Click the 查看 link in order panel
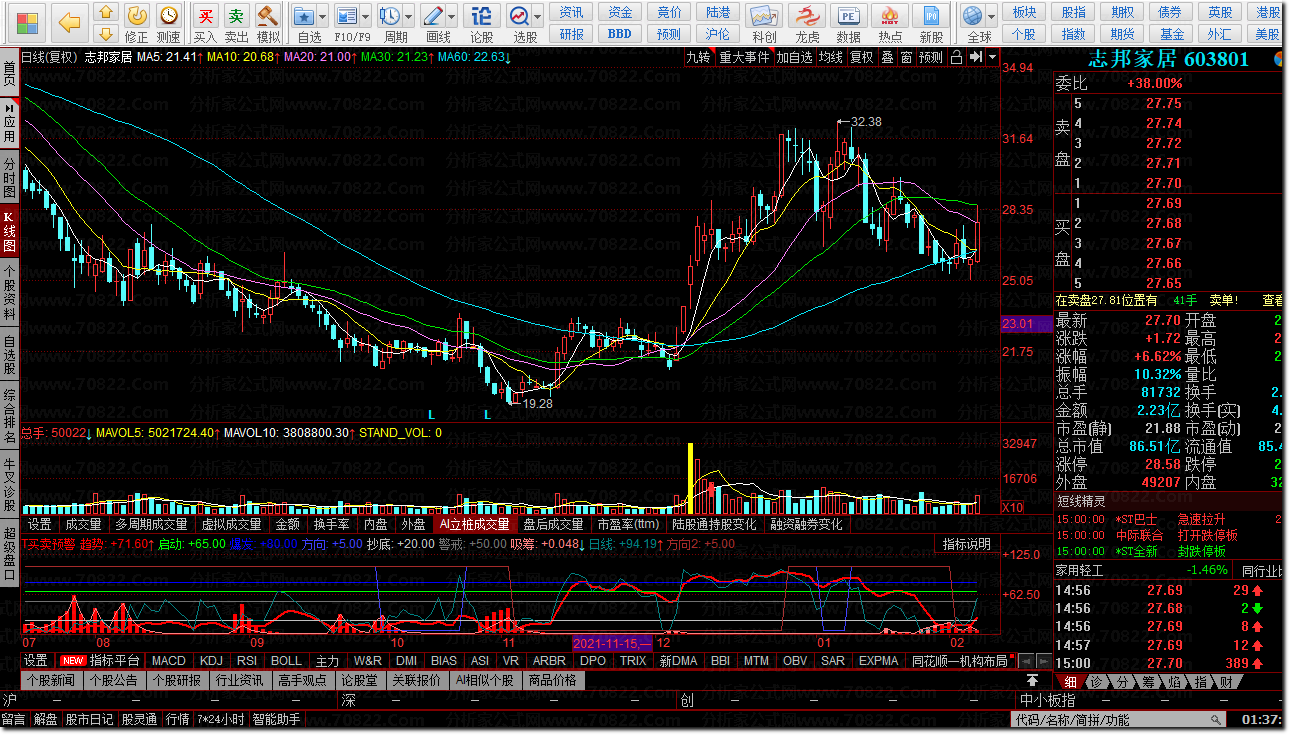The image size is (1291, 735). [1272, 300]
